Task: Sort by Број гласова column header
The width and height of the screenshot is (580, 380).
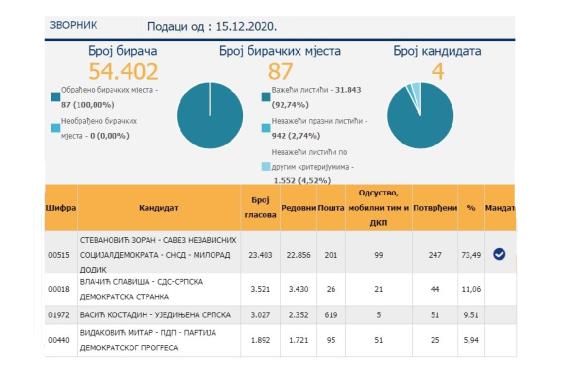Action: 260,208
